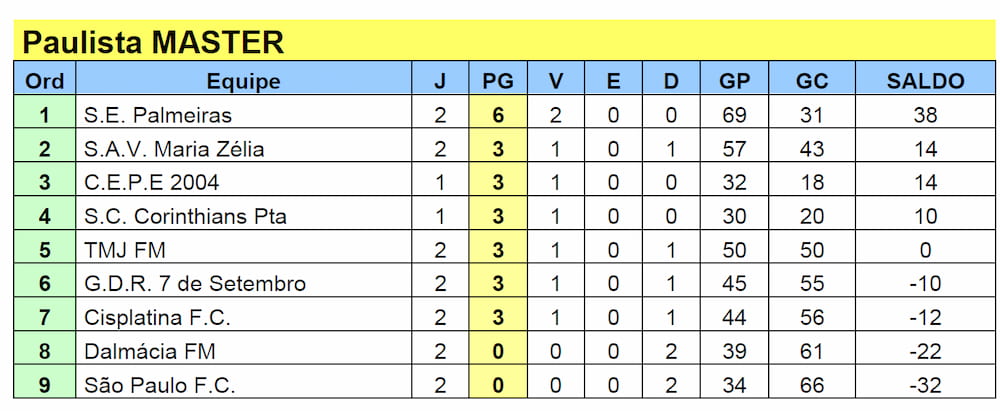The width and height of the screenshot is (1000, 411).
Task: Click the Equipe column header
Action: (243, 81)
